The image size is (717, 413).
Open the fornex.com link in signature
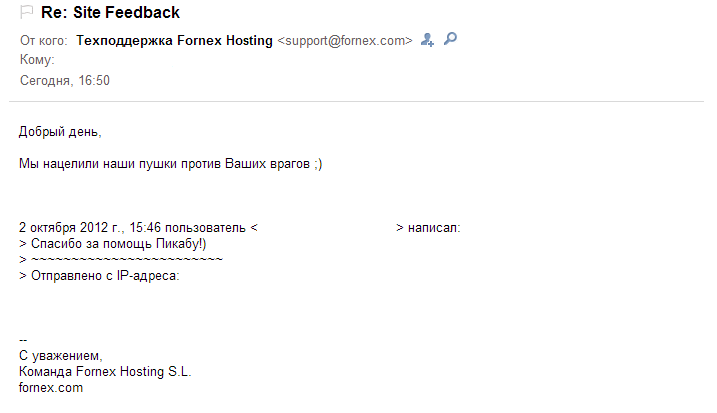[51, 388]
